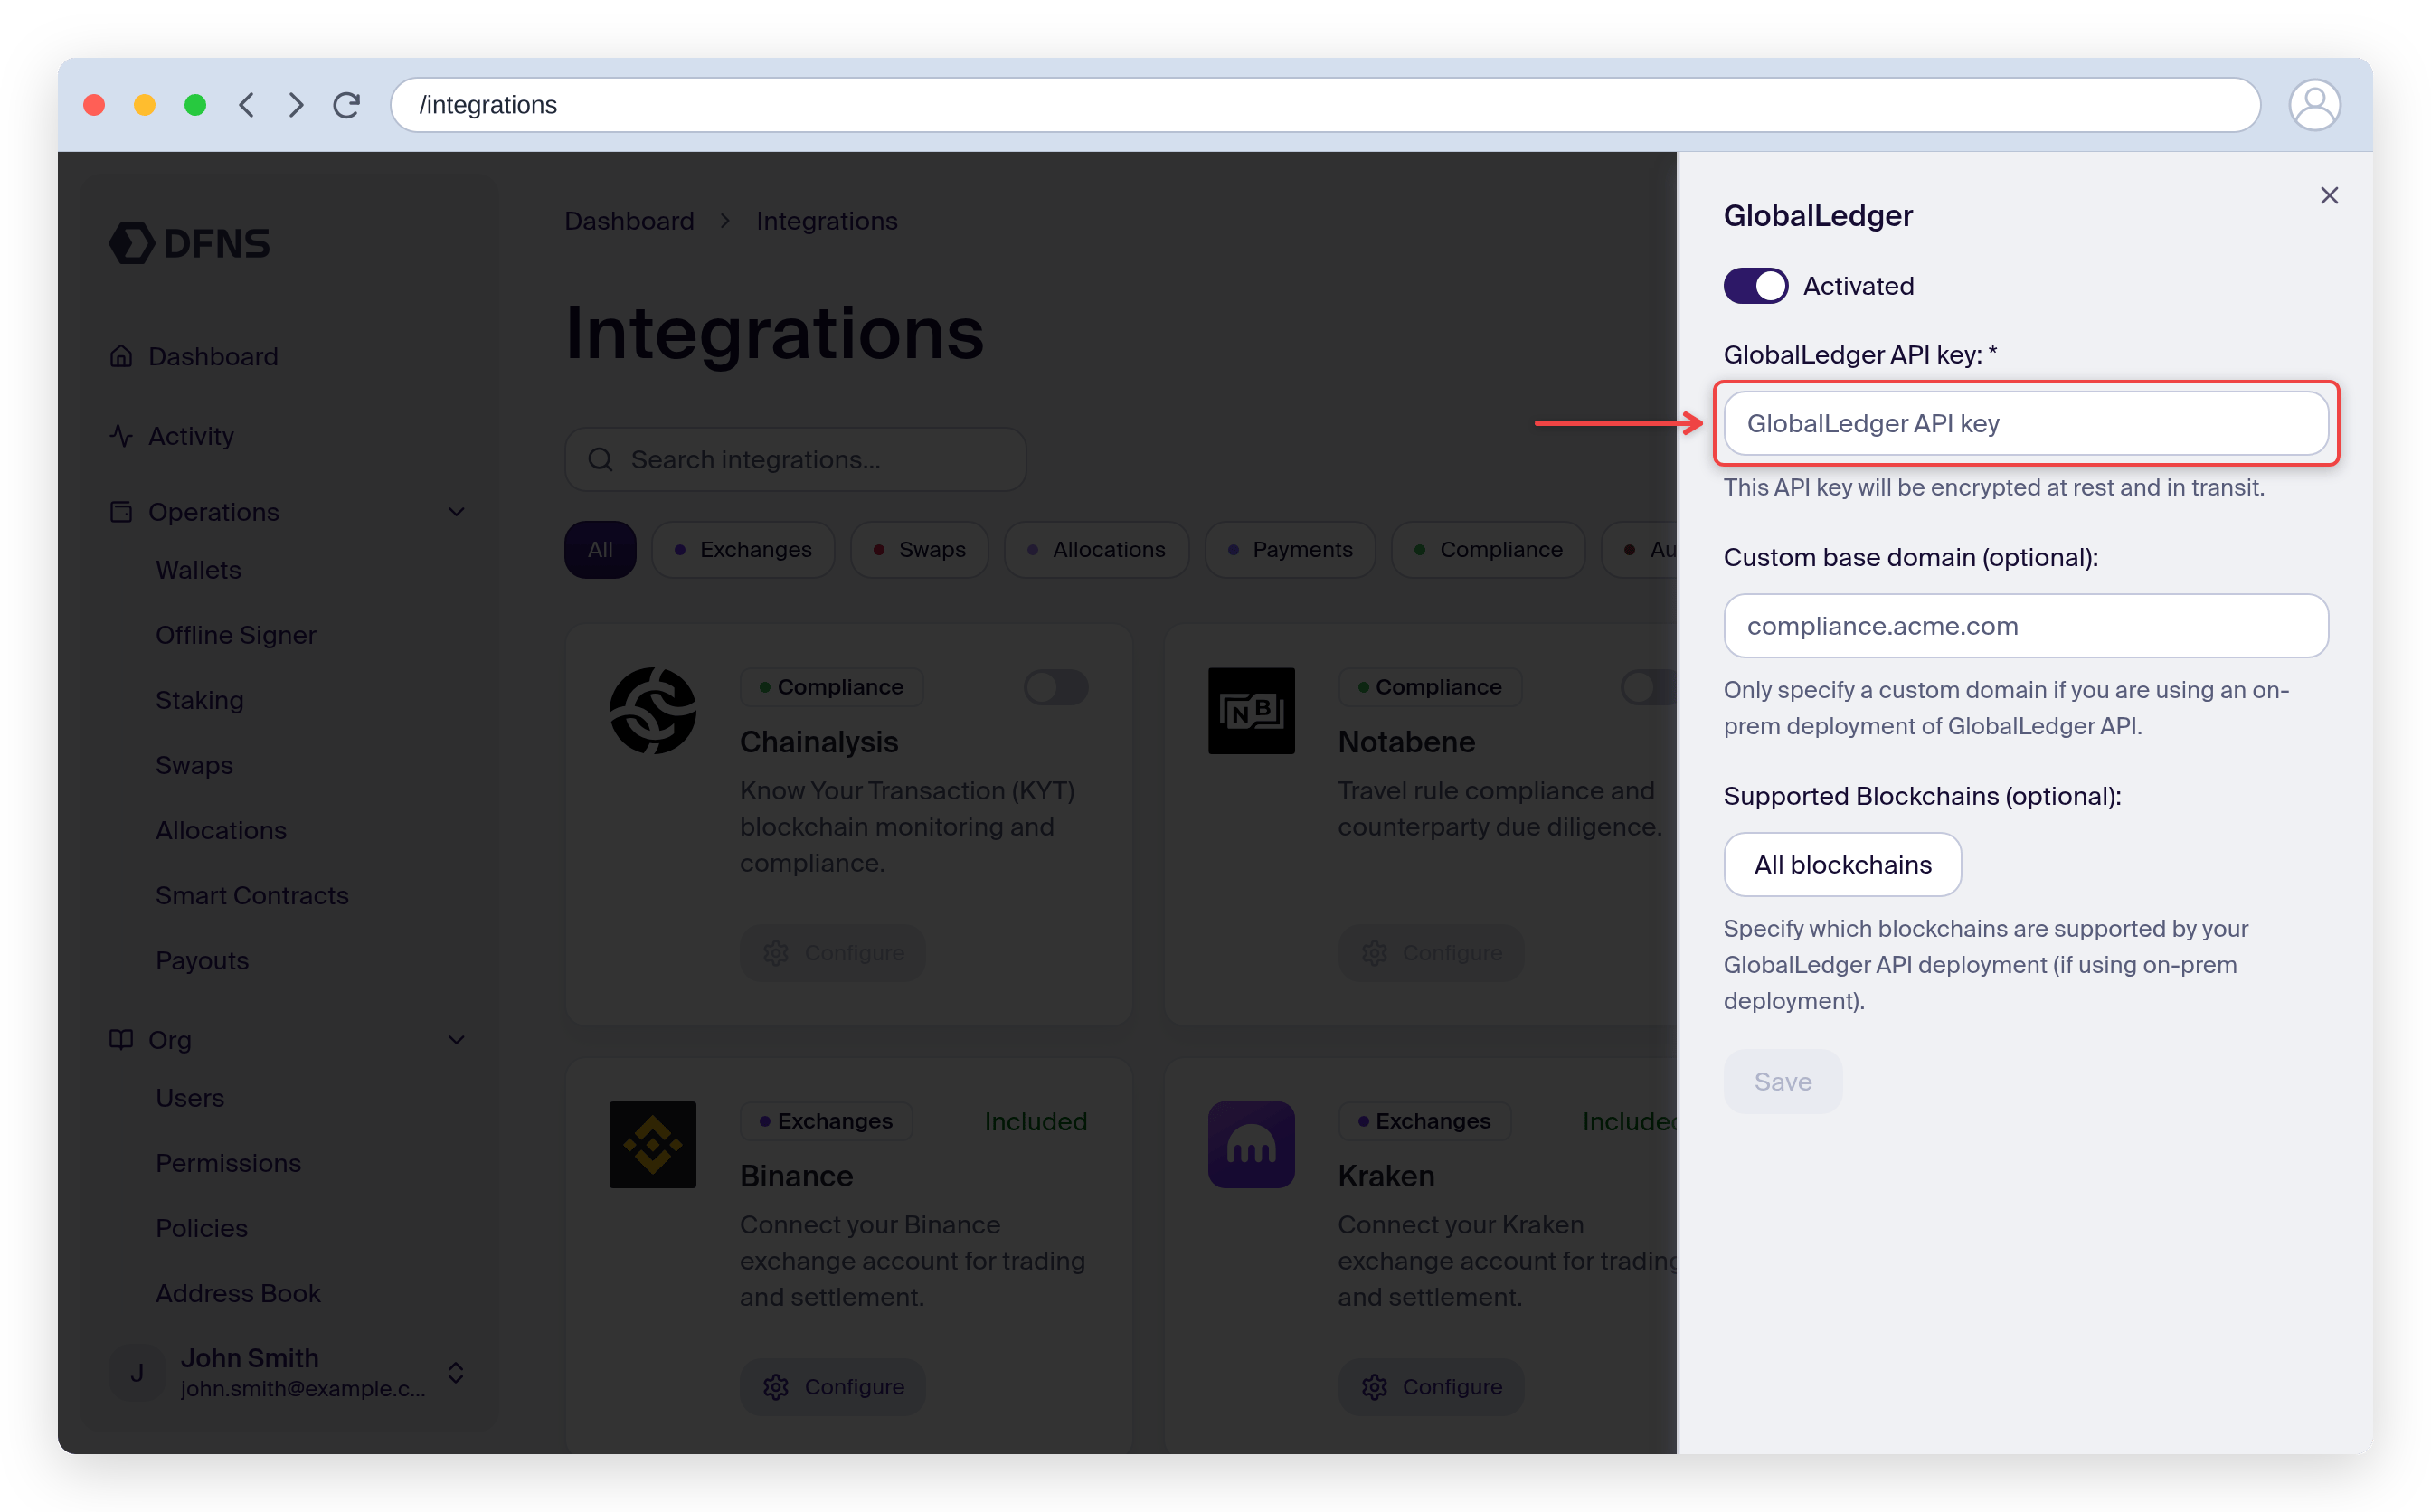Viewport: 2431px width, 1512px height.
Task: Turn off the GlobalLedger Activated switch
Action: 1755,286
